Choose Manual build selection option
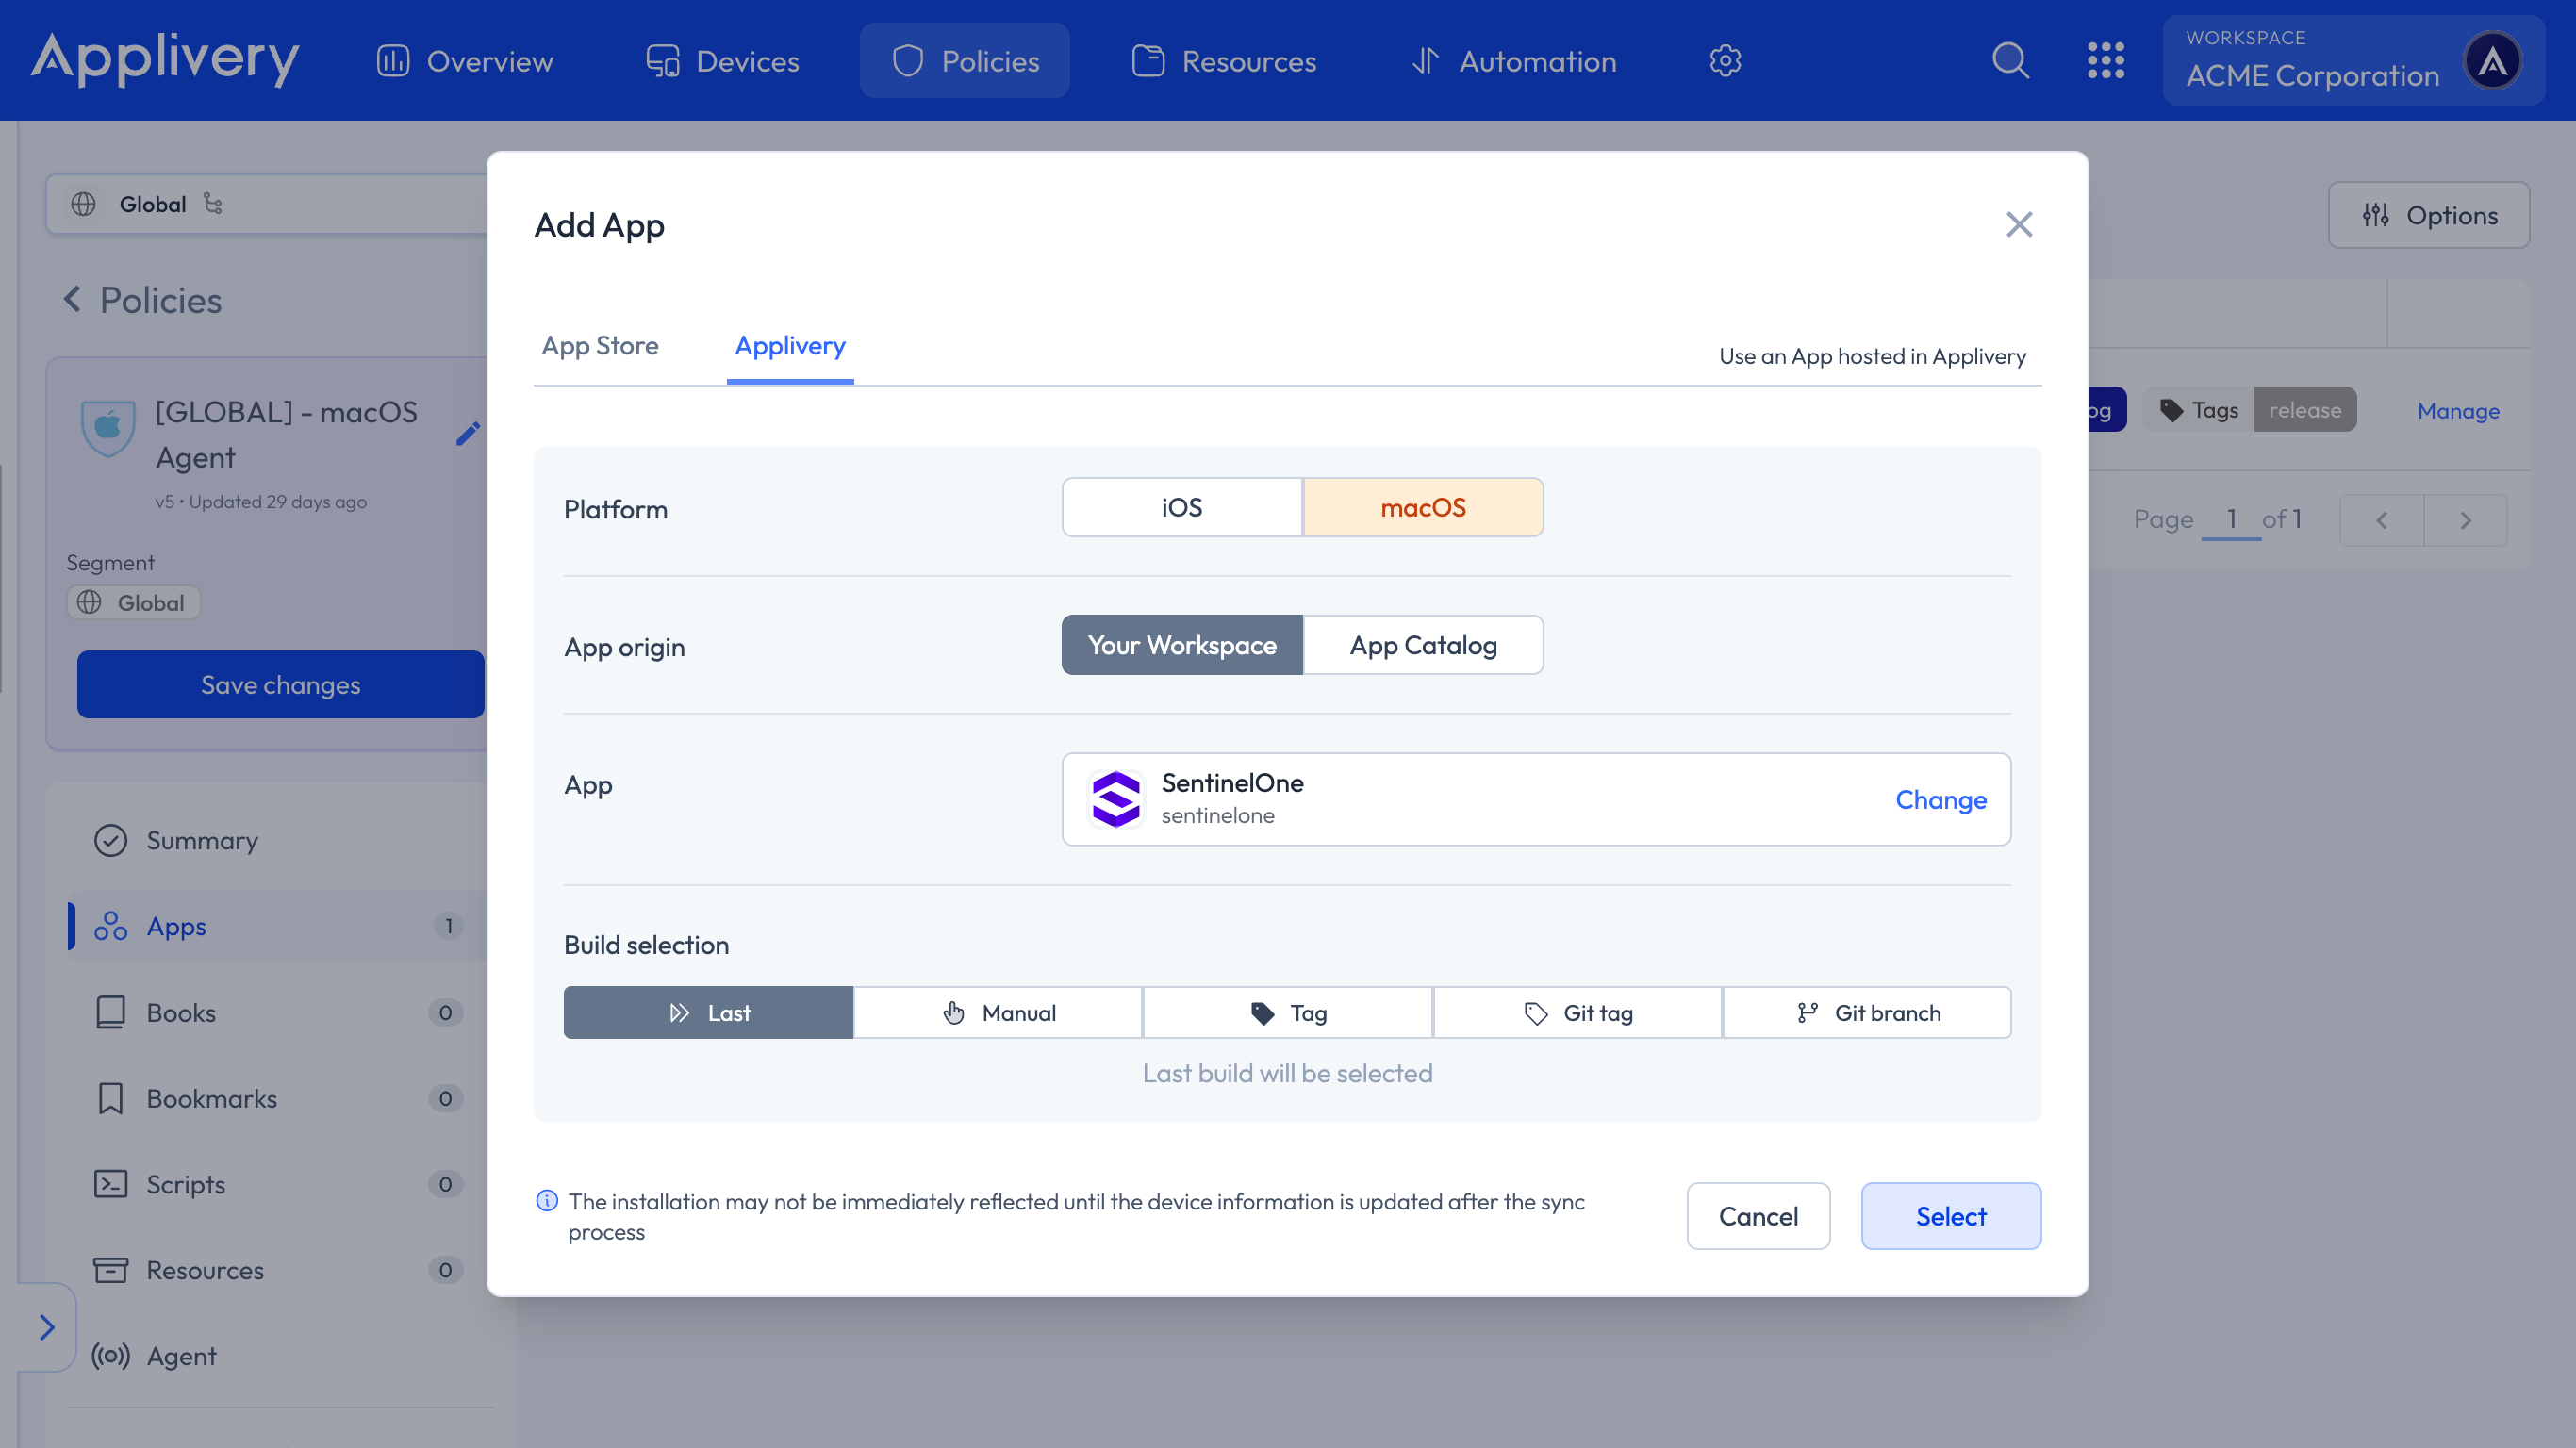The height and width of the screenshot is (1448, 2576). (998, 1013)
